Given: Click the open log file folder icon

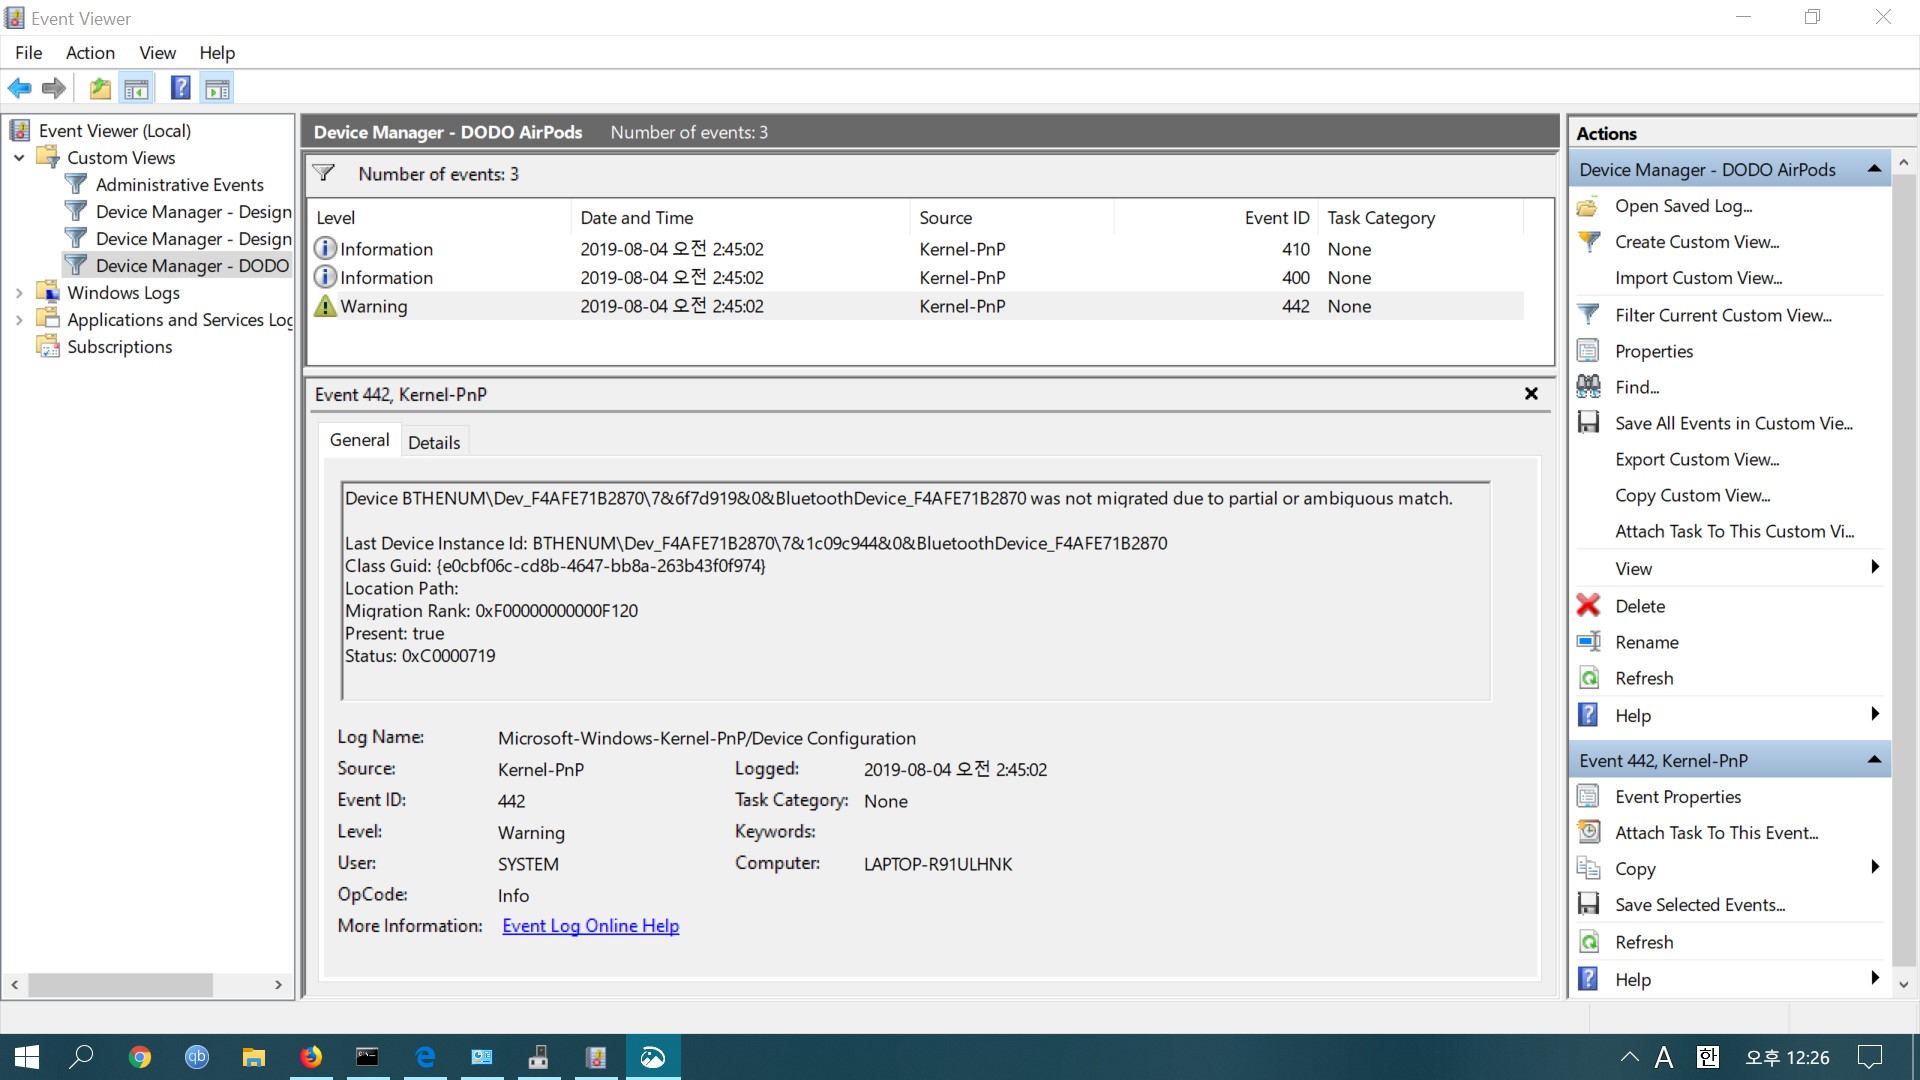Looking at the screenshot, I should click(x=100, y=88).
